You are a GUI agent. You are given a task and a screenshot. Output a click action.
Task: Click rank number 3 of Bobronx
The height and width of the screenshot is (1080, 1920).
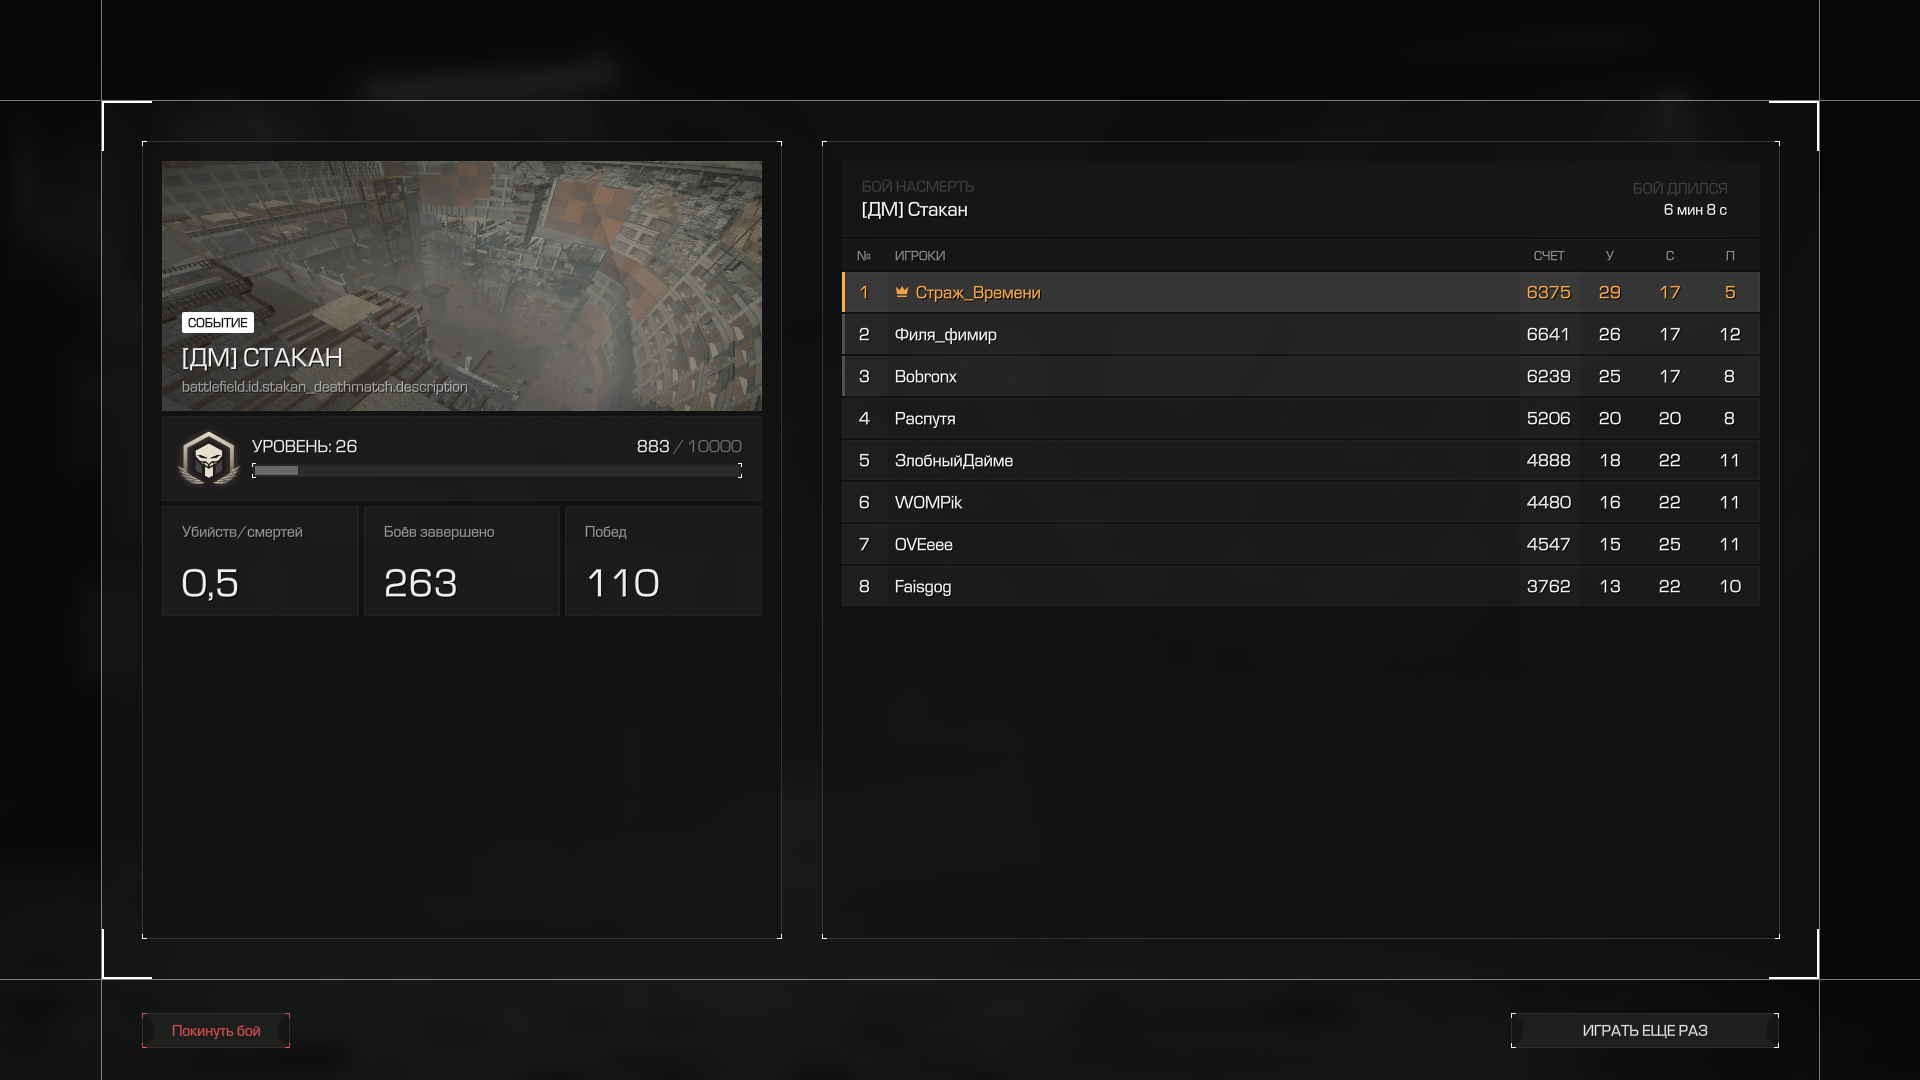[864, 377]
